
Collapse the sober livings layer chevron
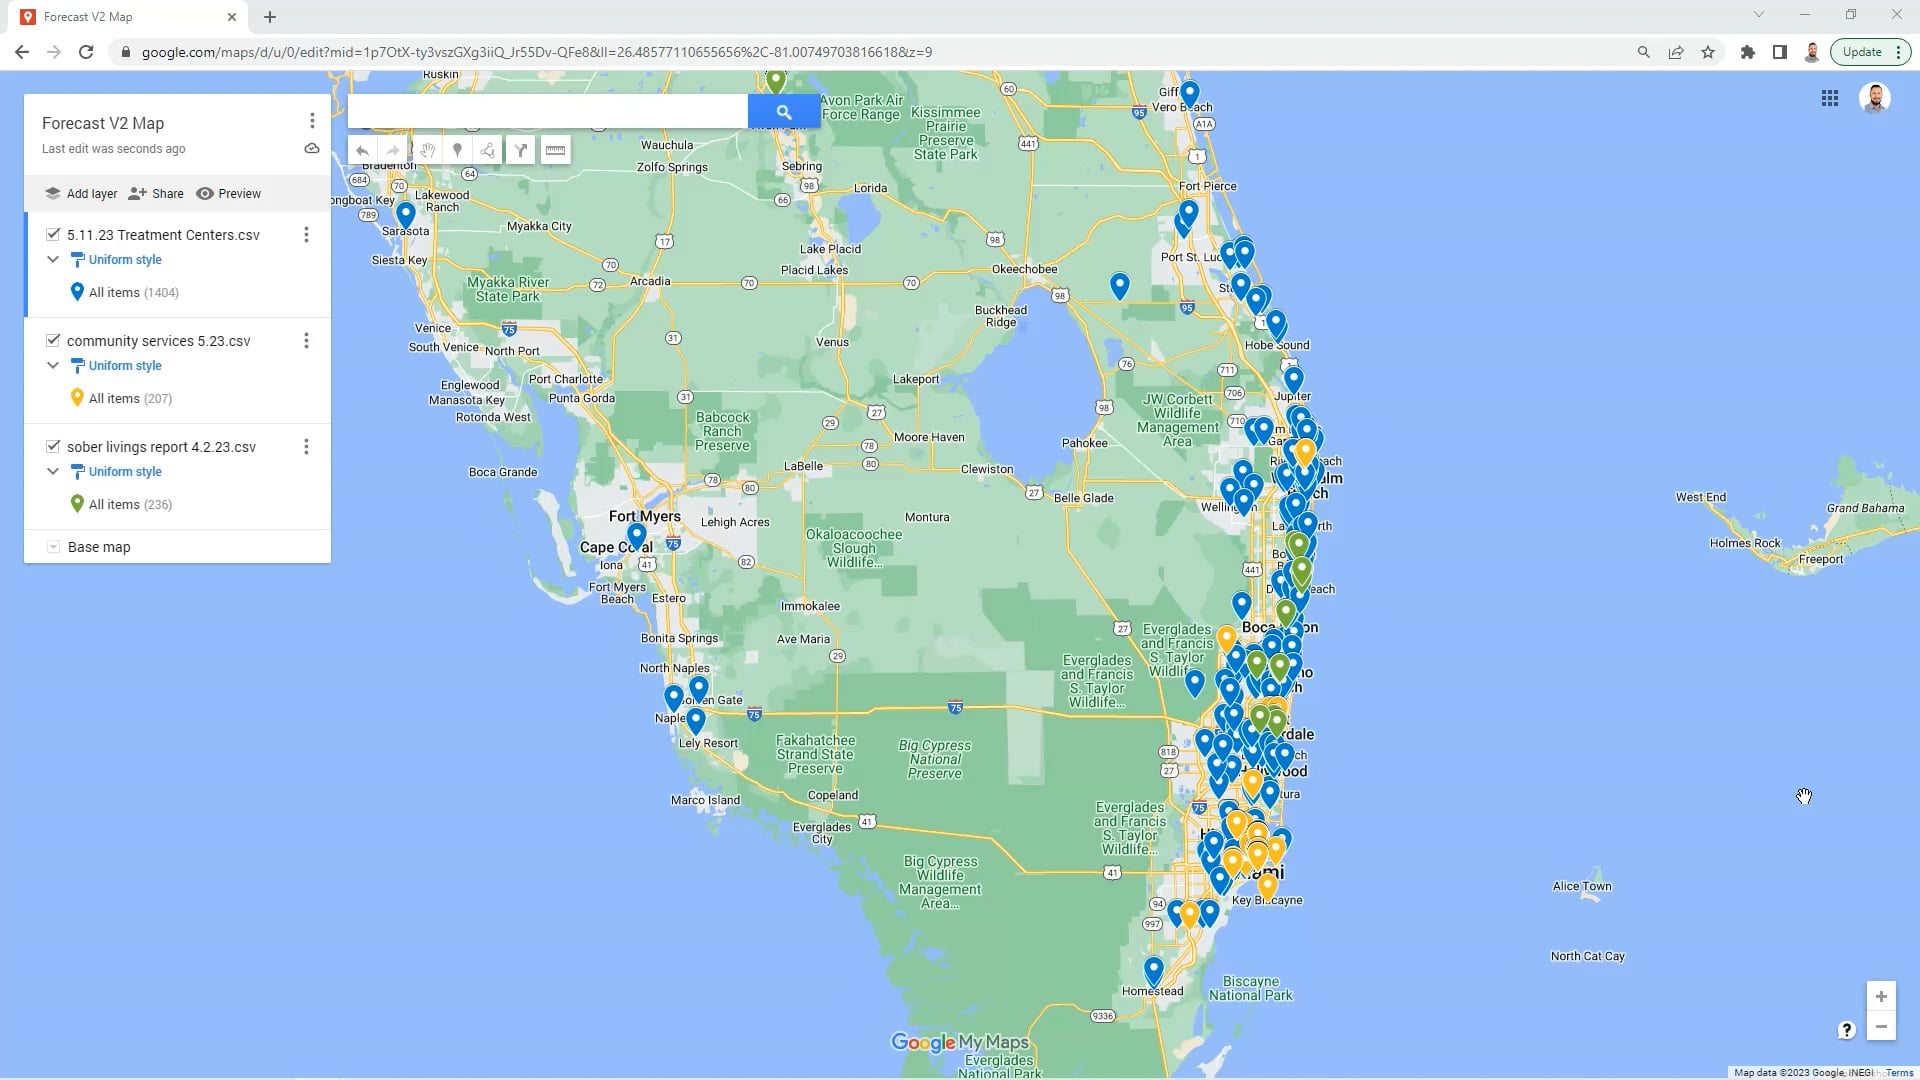point(53,471)
